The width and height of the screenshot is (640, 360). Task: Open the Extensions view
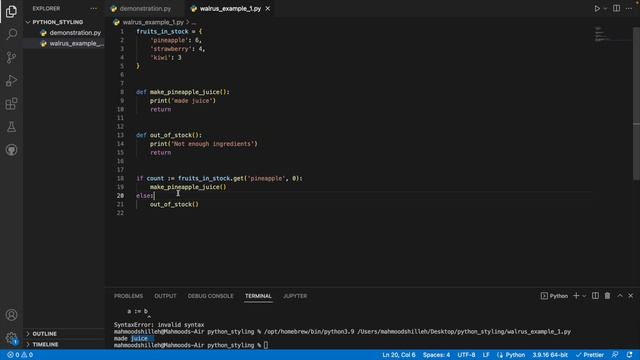[11, 104]
